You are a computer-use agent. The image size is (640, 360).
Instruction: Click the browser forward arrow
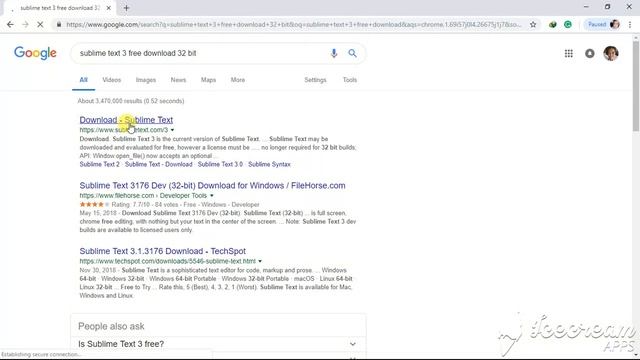(x=25, y=24)
